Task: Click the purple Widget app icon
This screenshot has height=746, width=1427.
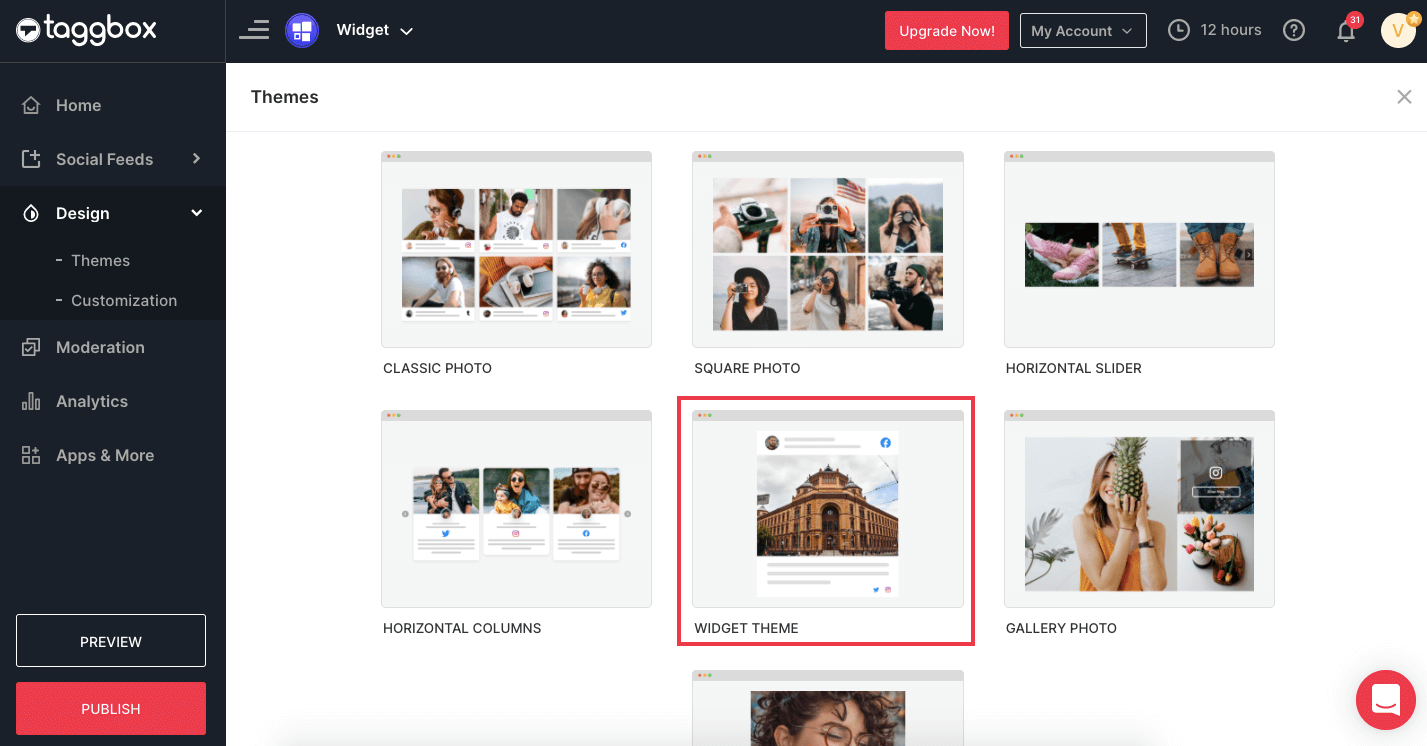Action: point(302,30)
